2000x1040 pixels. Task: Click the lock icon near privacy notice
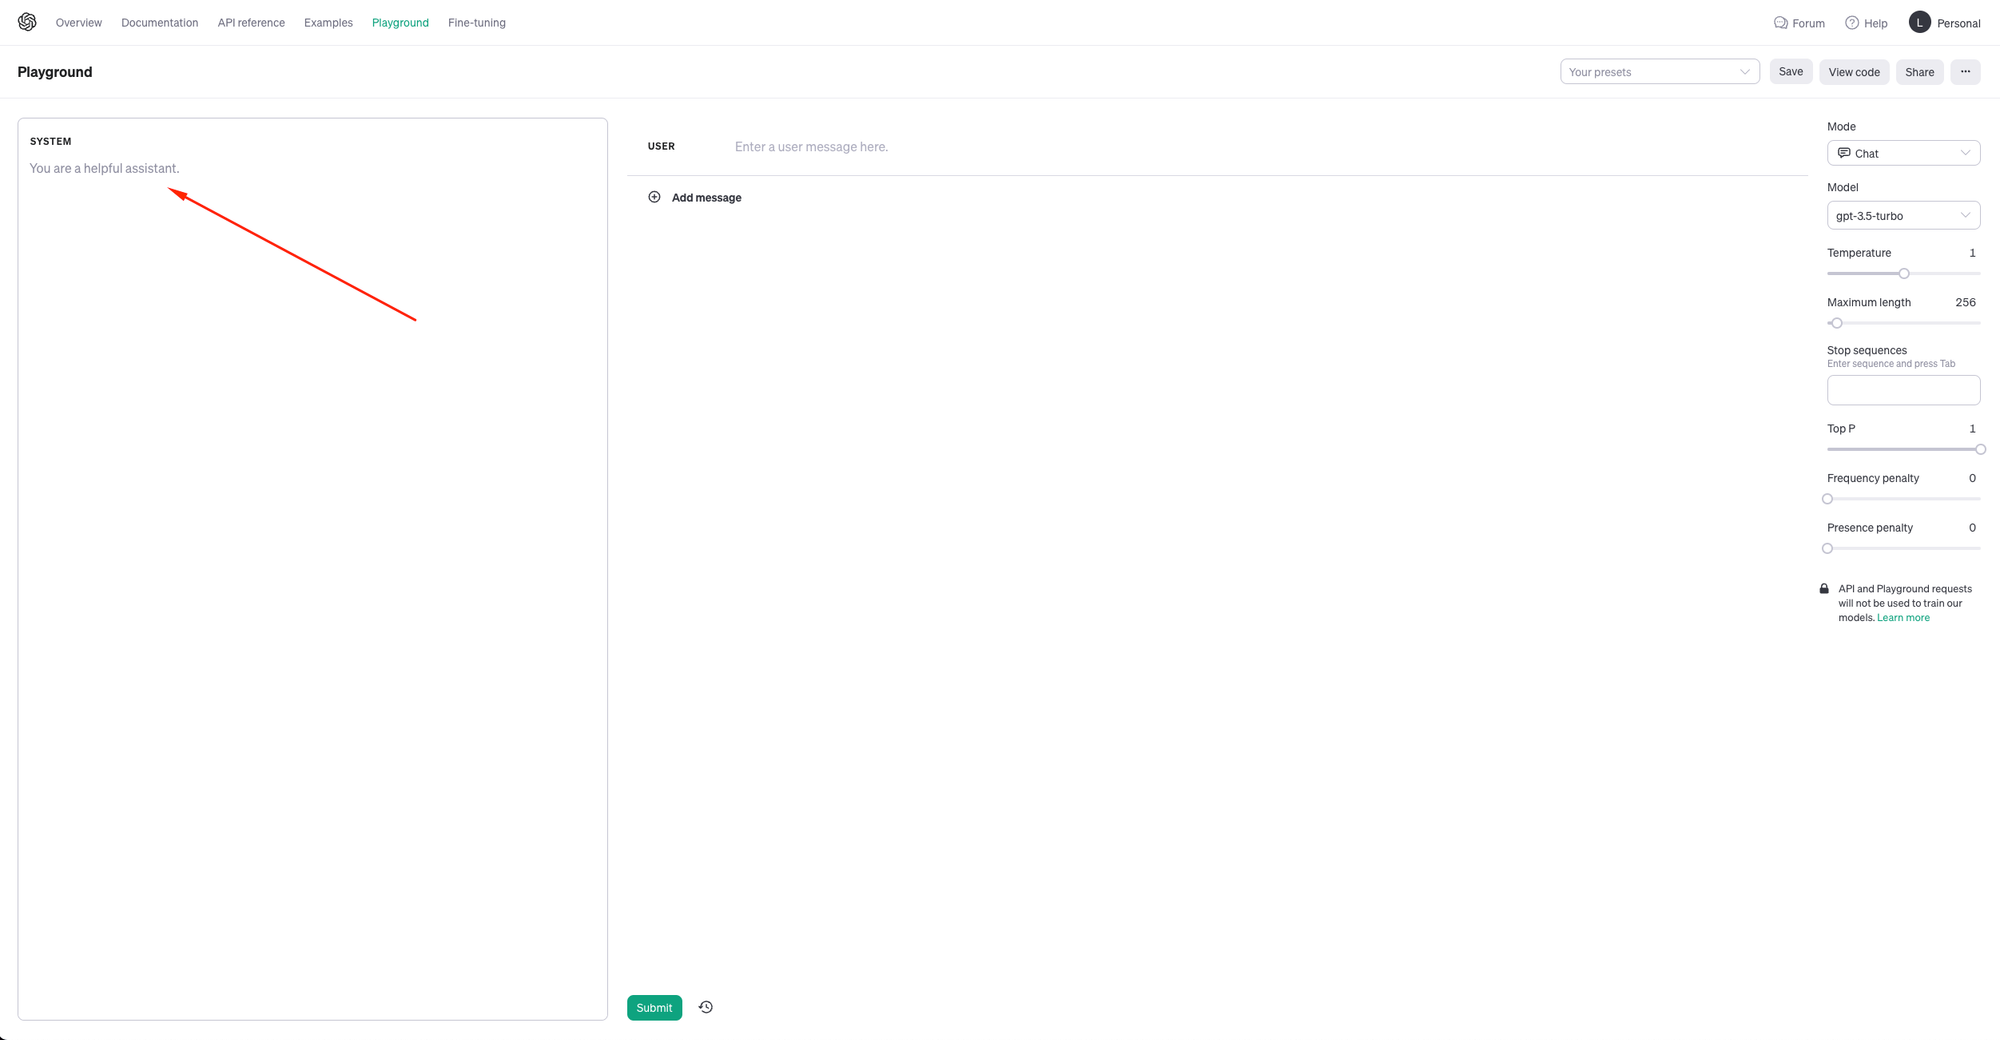click(1824, 589)
